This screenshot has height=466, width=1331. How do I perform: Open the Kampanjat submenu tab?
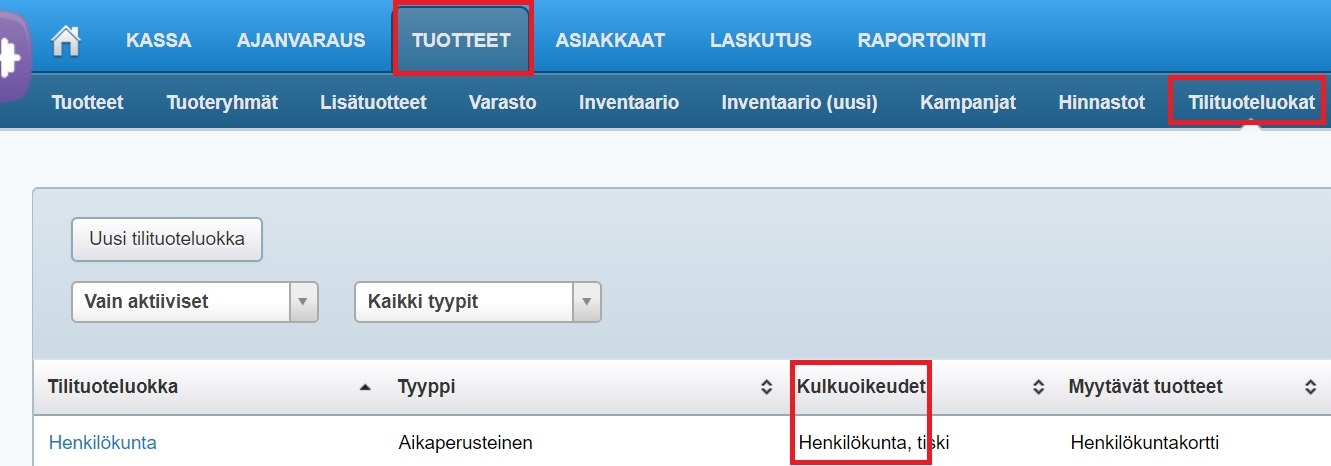click(967, 102)
